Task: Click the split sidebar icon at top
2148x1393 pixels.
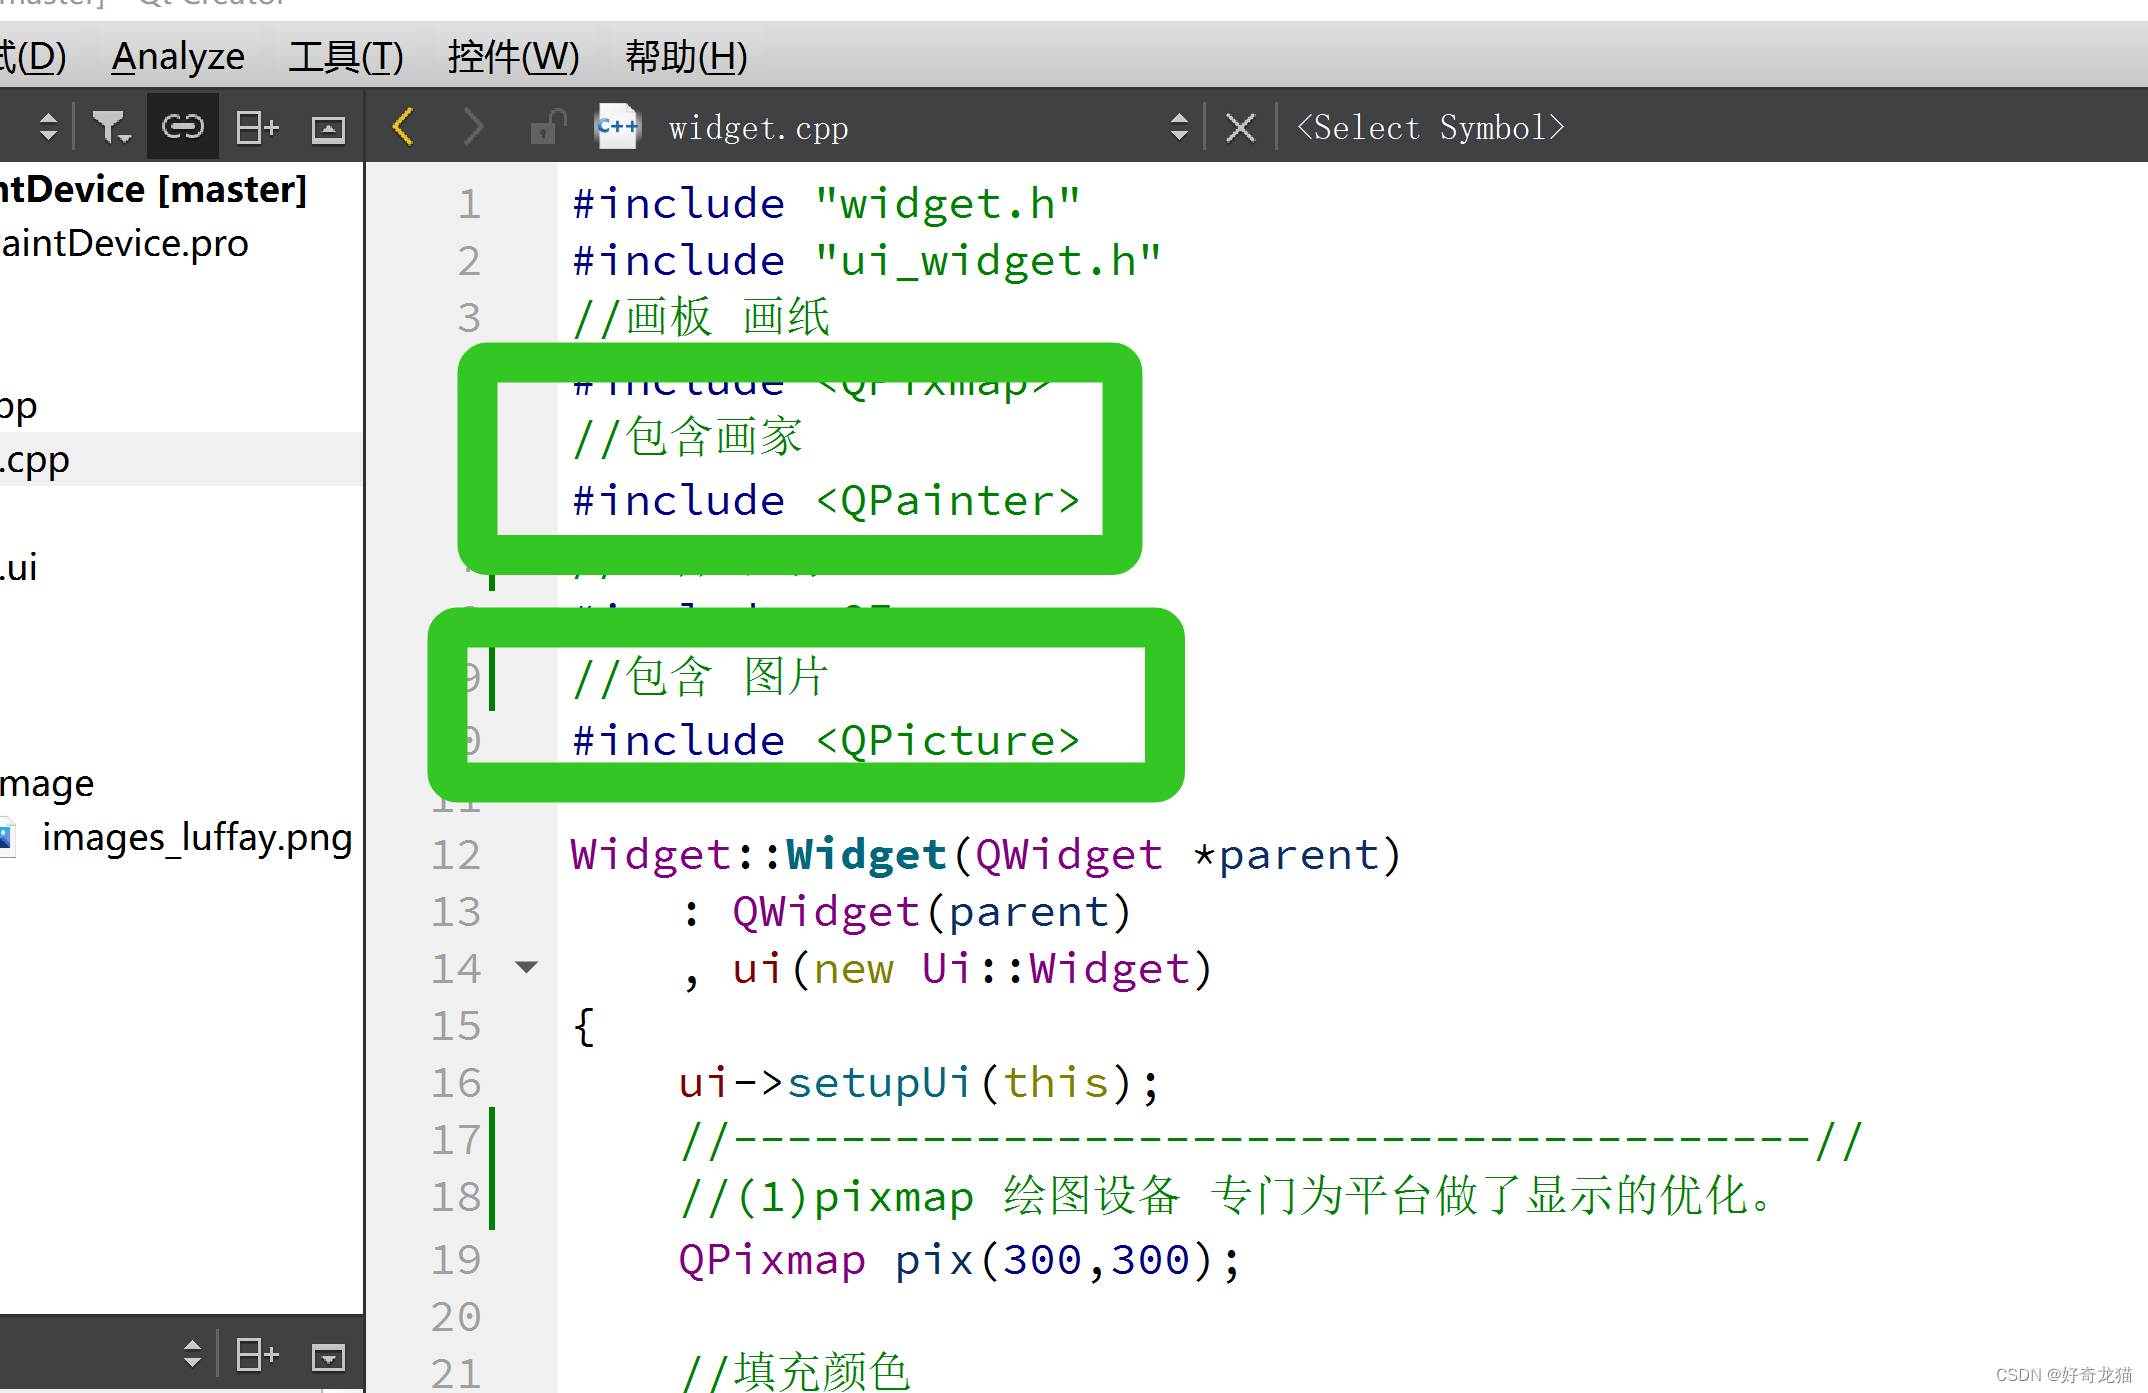Action: (x=256, y=127)
